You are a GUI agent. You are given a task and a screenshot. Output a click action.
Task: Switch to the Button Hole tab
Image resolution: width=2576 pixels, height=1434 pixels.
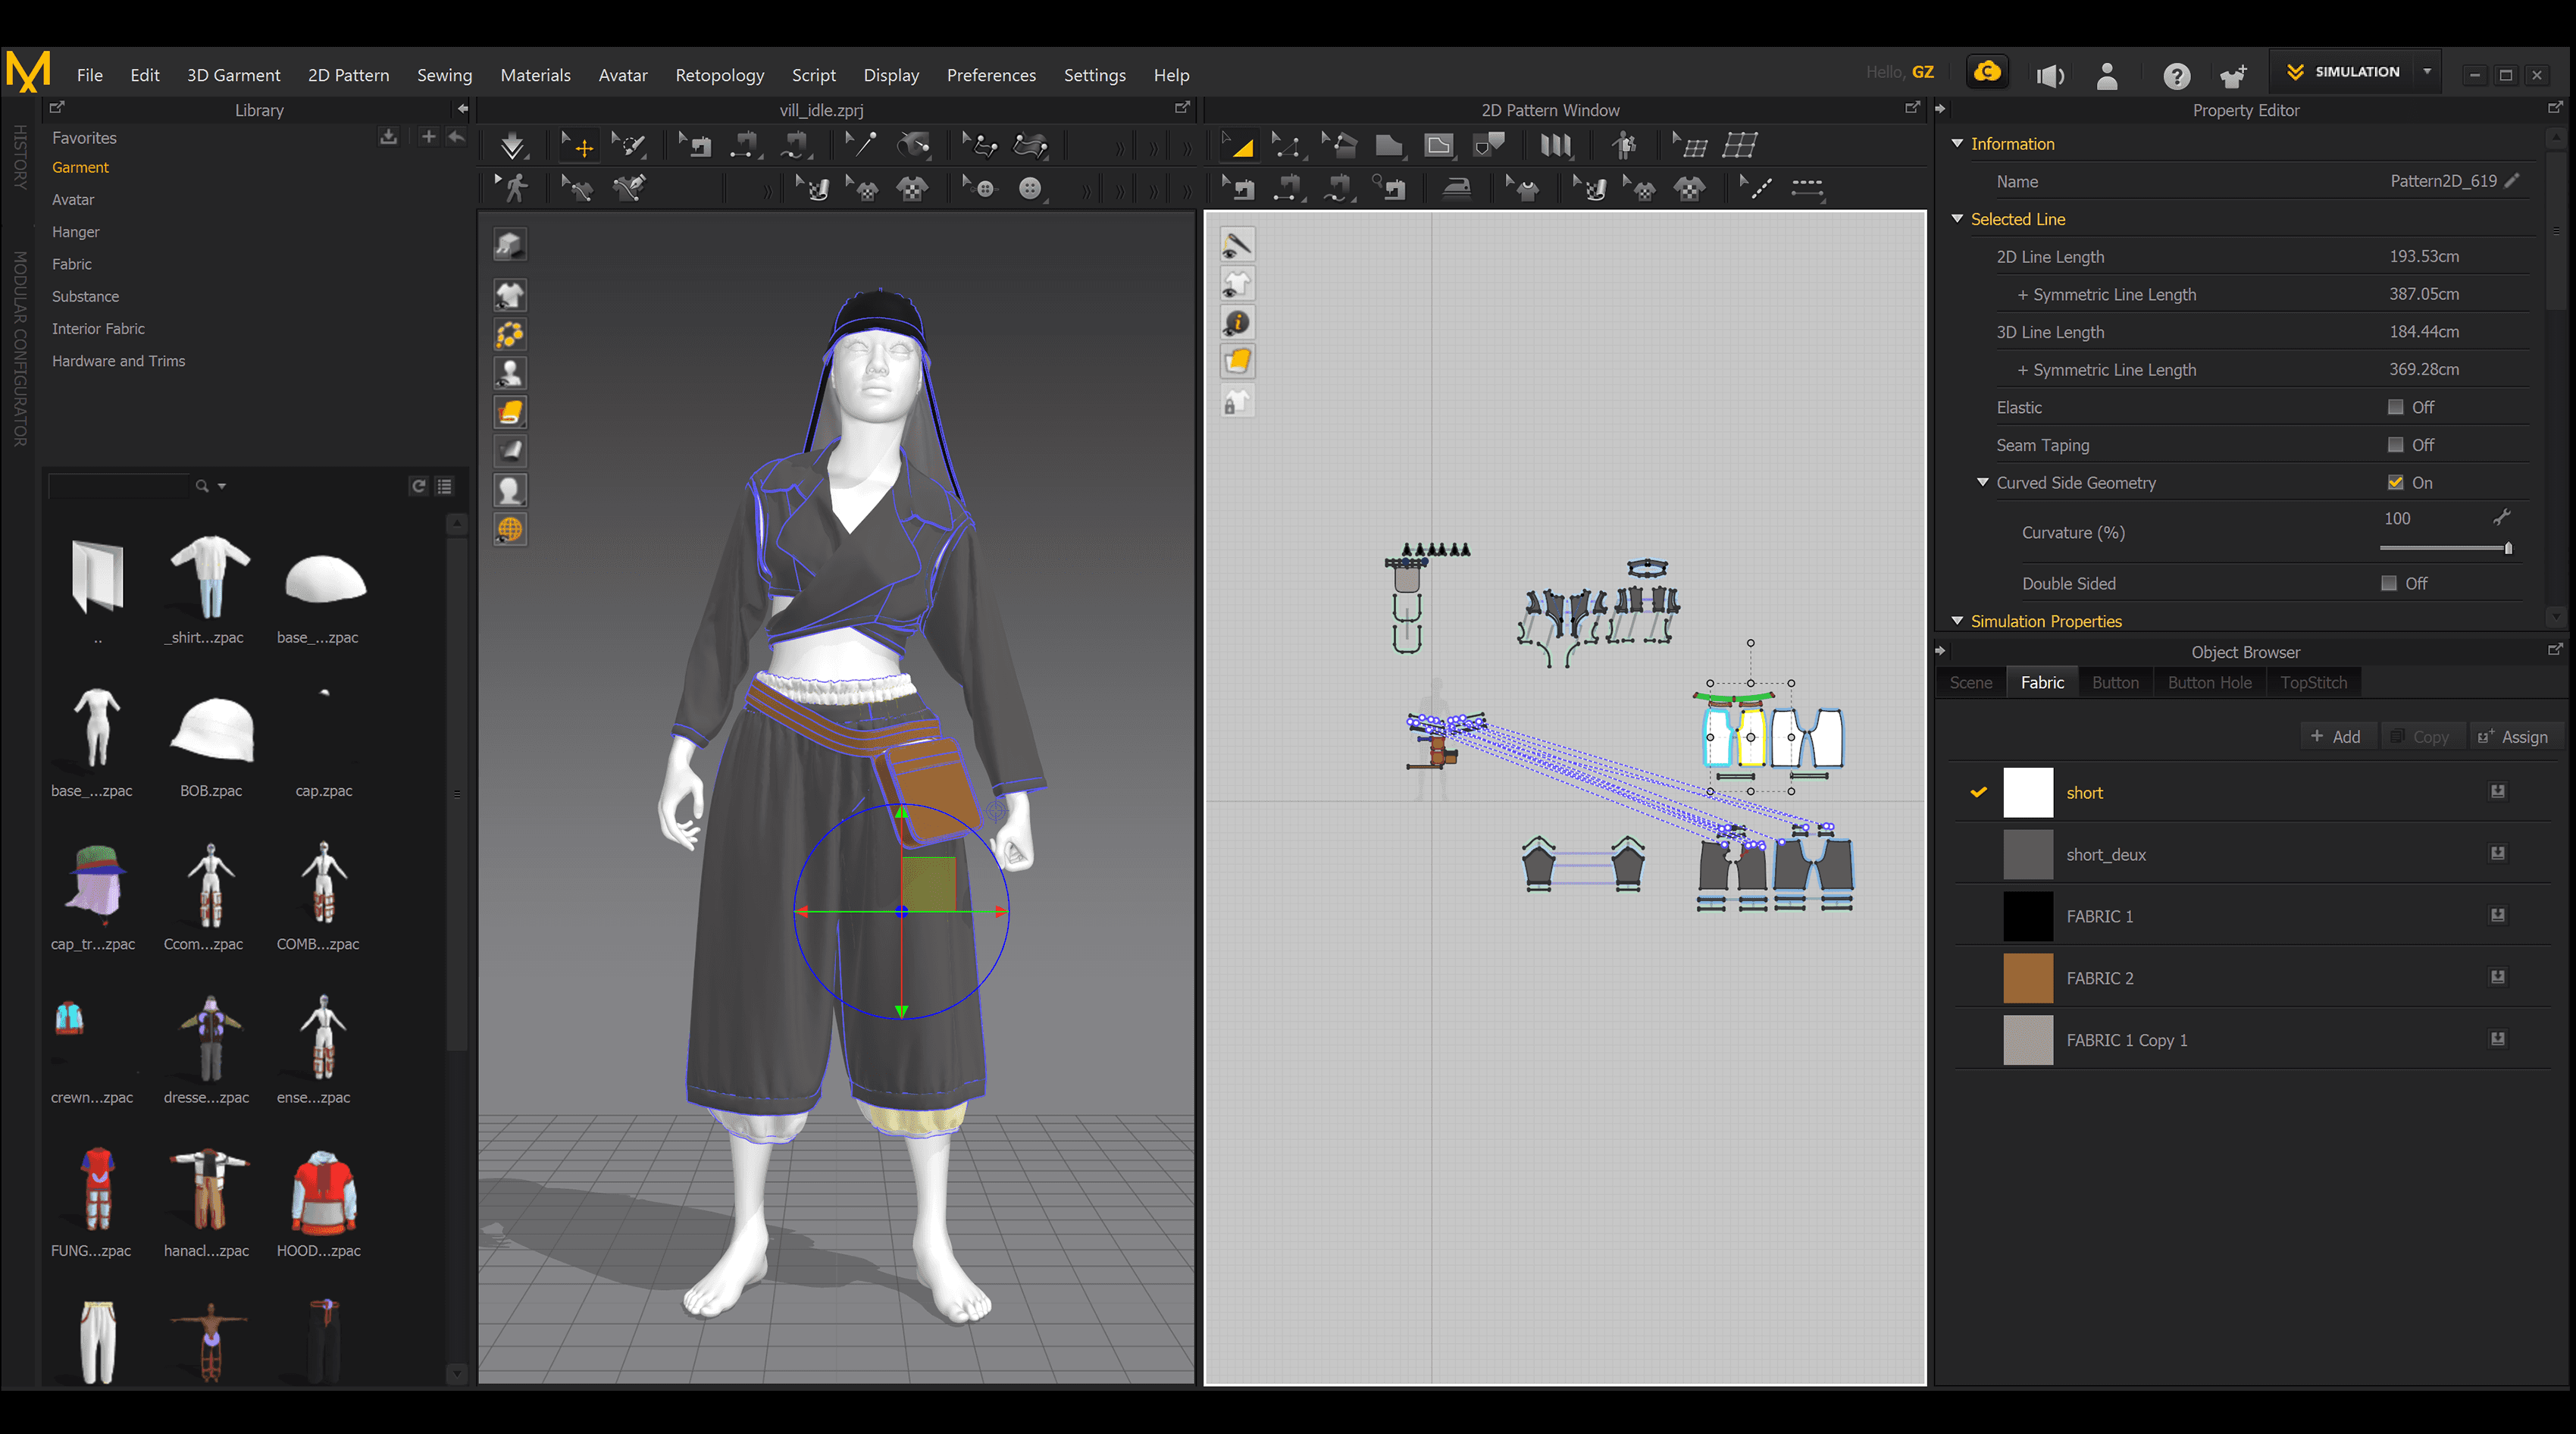coord(2209,682)
